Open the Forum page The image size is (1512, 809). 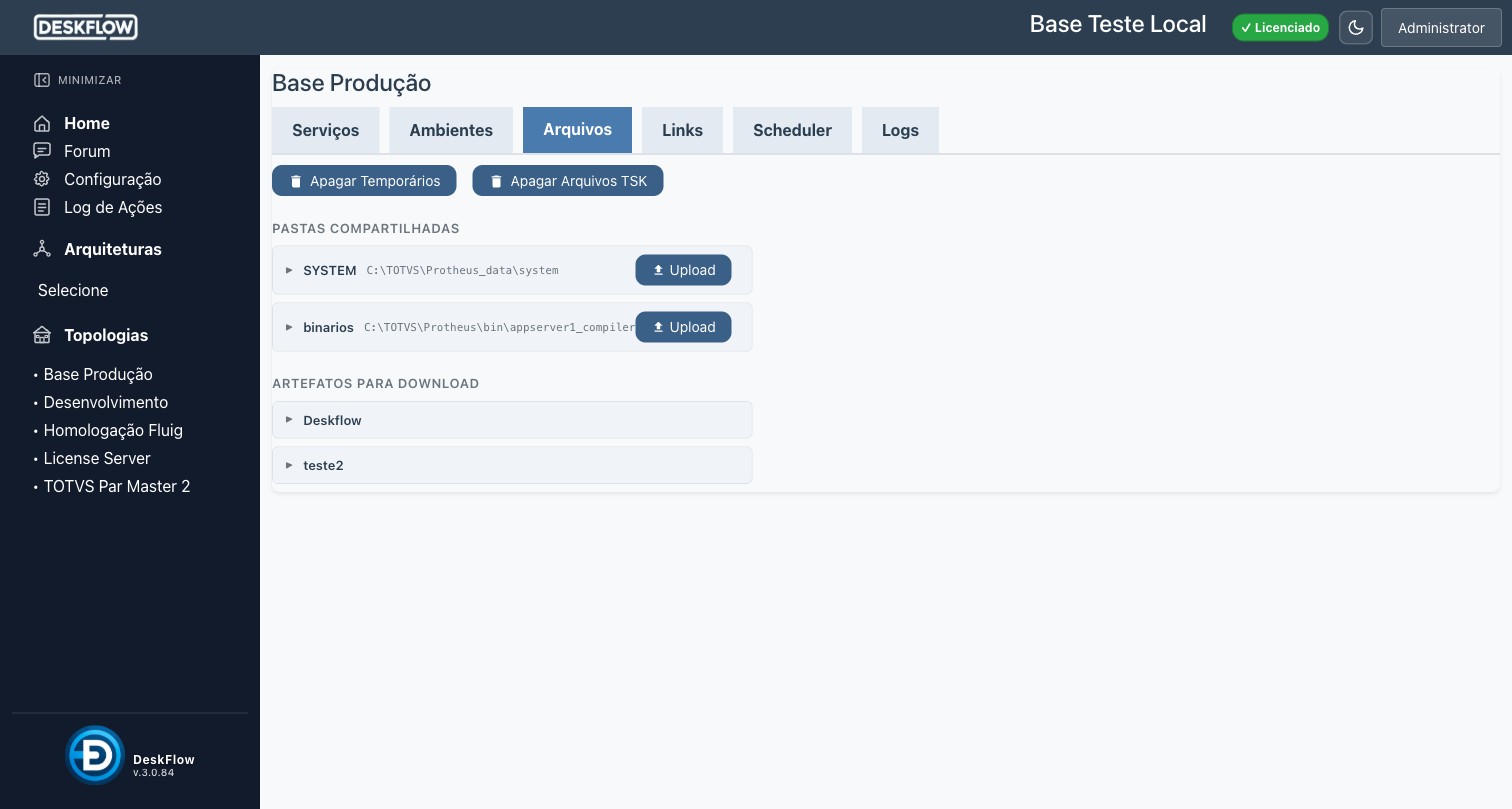tap(87, 151)
